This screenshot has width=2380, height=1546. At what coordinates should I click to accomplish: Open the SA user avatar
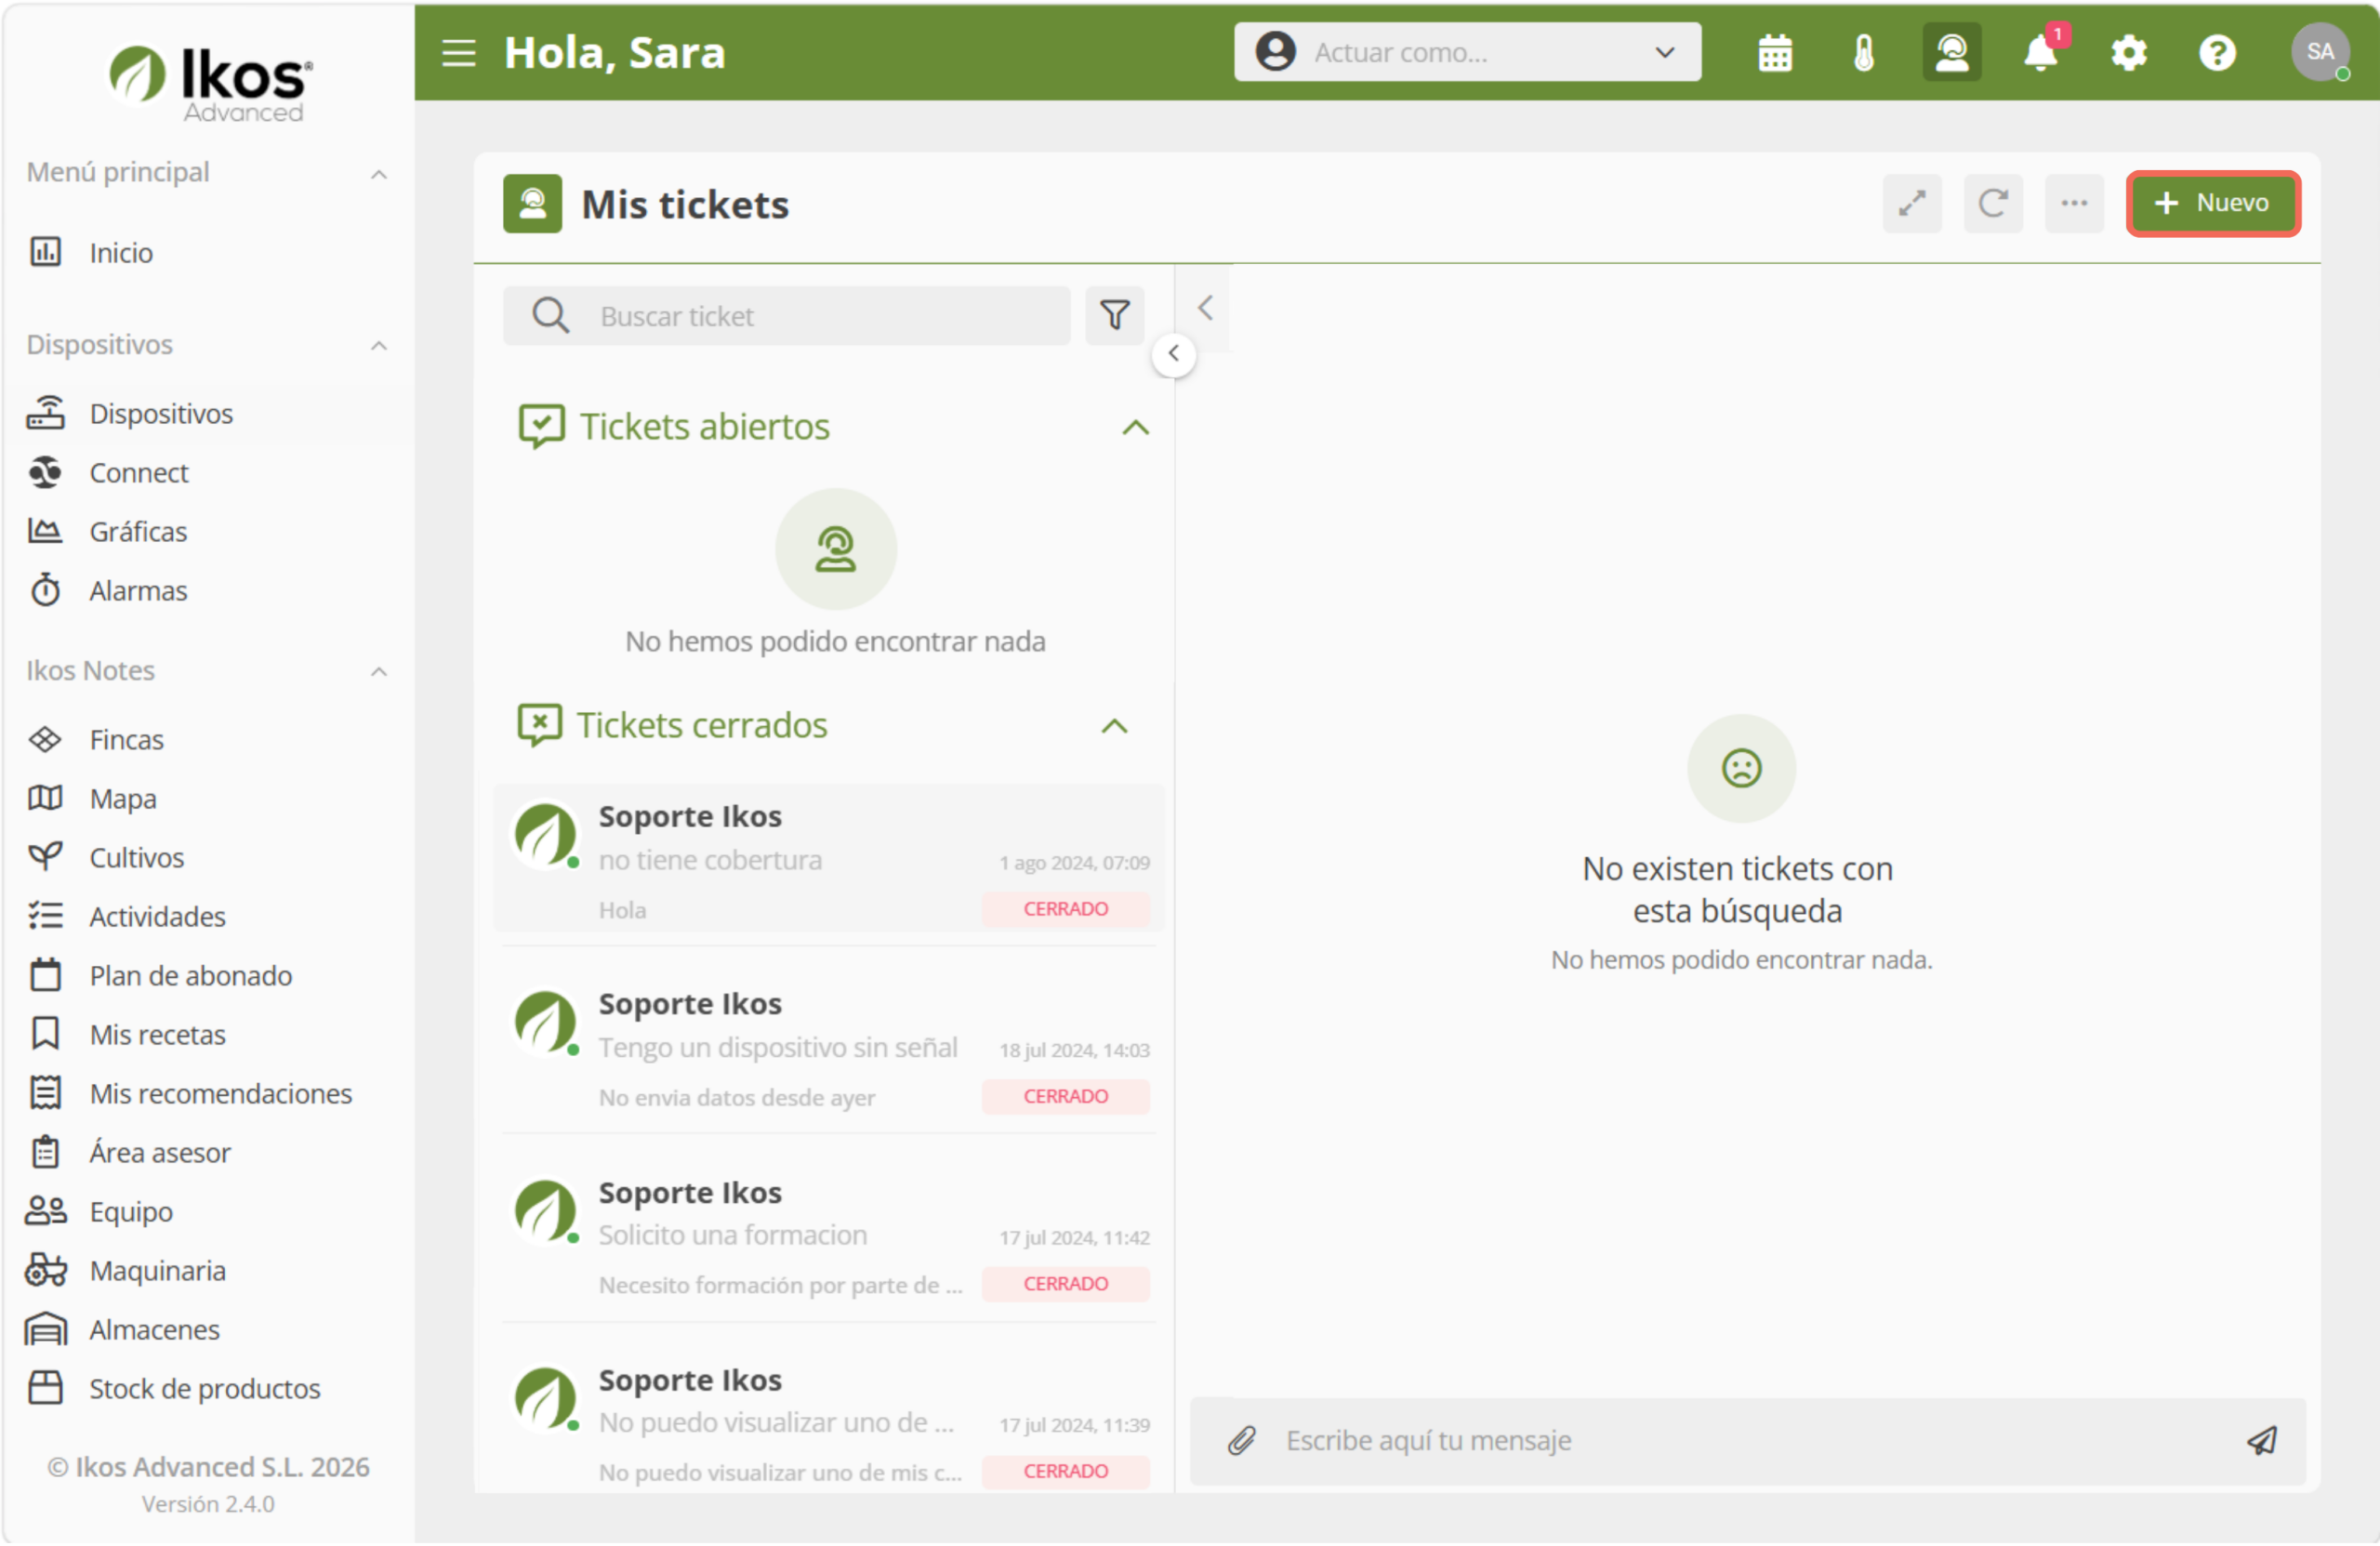[x=2320, y=52]
